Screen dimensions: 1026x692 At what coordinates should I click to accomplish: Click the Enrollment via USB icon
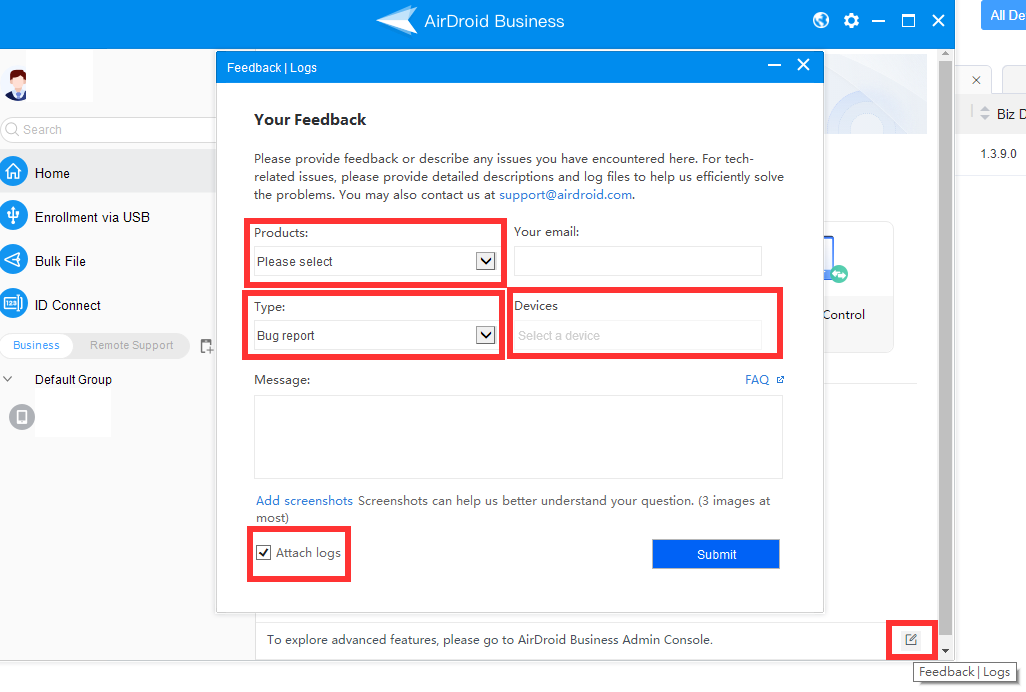(x=13, y=216)
